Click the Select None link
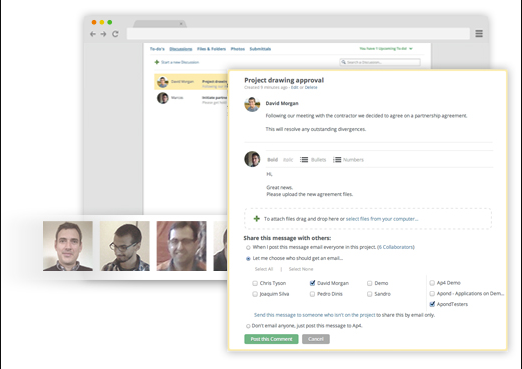This screenshot has width=522, height=369. (301, 269)
